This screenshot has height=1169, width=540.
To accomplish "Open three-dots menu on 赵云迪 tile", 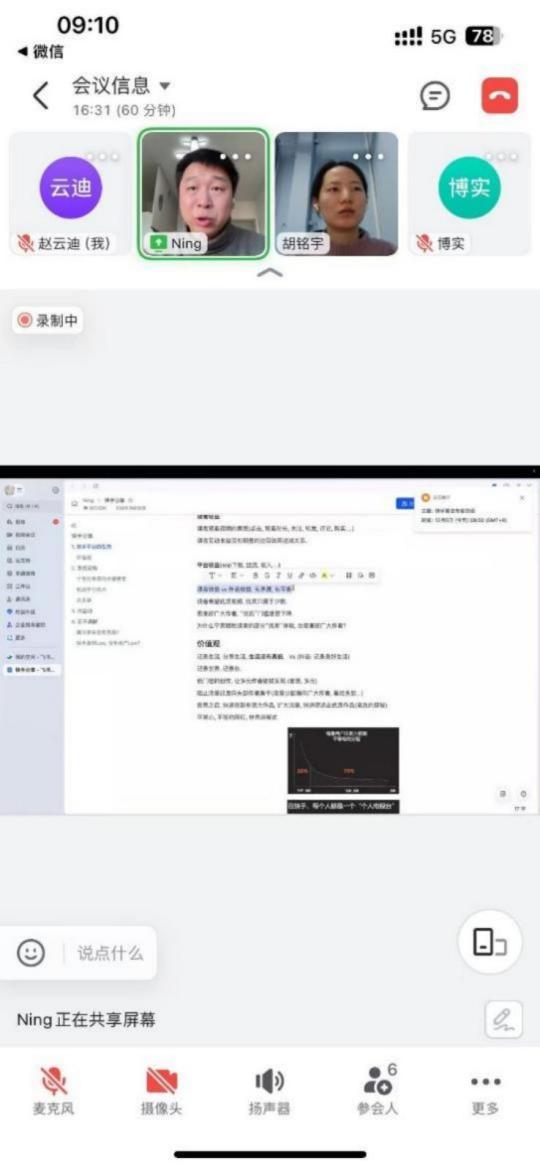I will click(101, 157).
